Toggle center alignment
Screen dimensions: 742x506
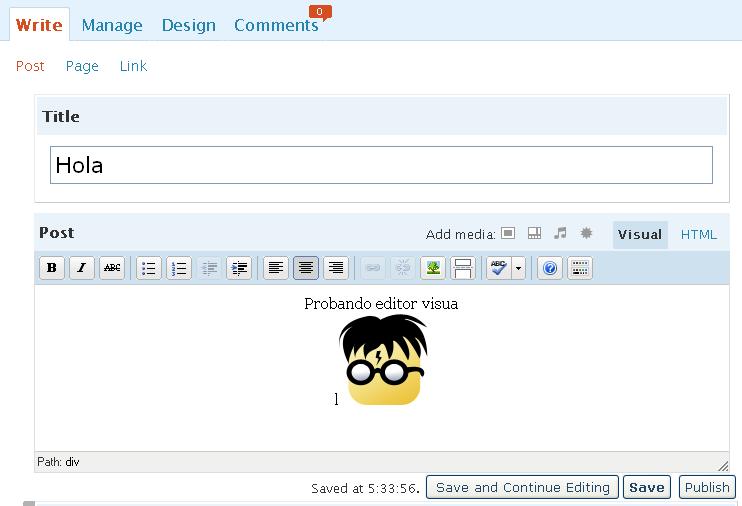pos(306,268)
